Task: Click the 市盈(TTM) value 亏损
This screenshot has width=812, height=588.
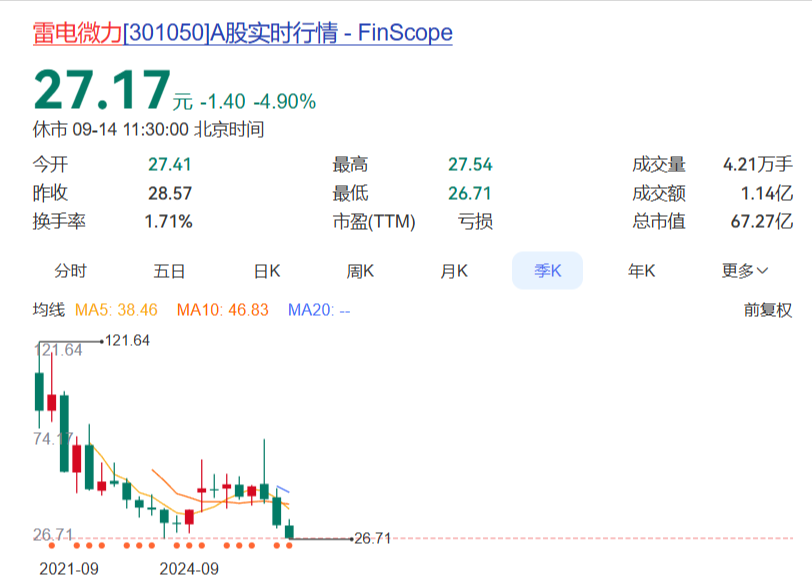Action: click(x=475, y=221)
